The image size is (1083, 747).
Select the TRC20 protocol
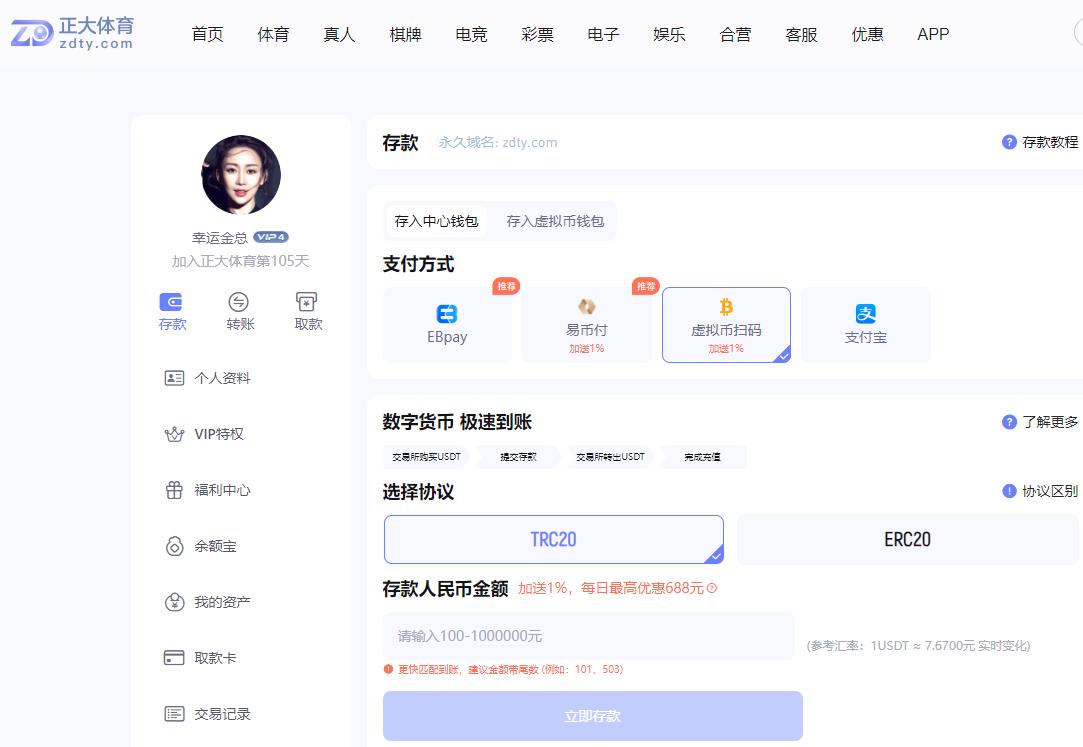(x=553, y=538)
